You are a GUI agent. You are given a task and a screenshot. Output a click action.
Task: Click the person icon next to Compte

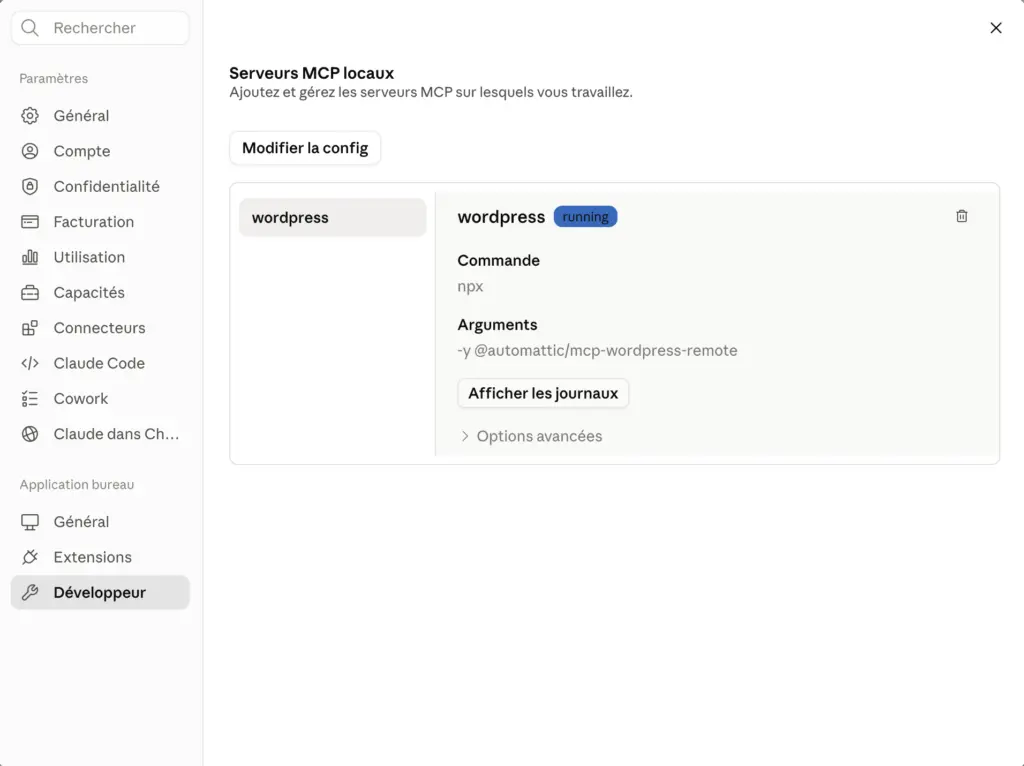pos(30,151)
